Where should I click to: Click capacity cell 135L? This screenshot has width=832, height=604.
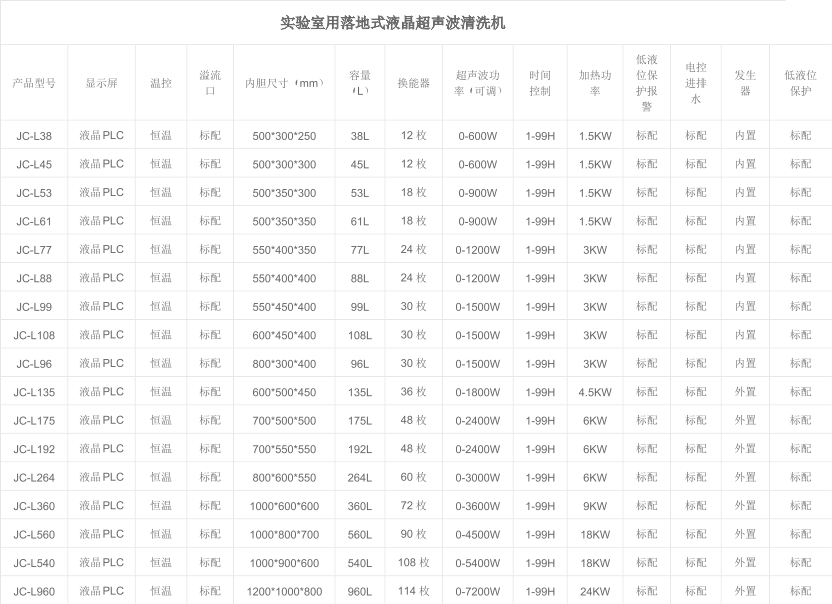[x=360, y=392]
